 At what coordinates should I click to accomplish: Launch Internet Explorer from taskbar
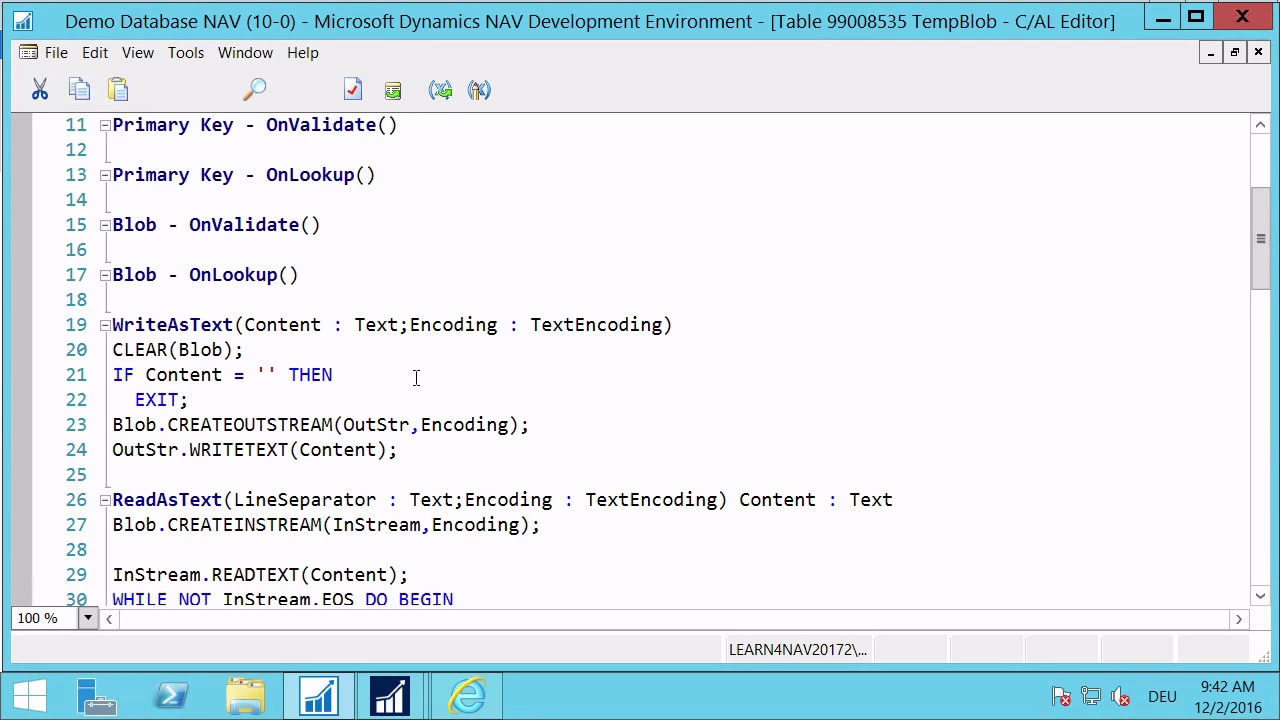click(x=467, y=696)
